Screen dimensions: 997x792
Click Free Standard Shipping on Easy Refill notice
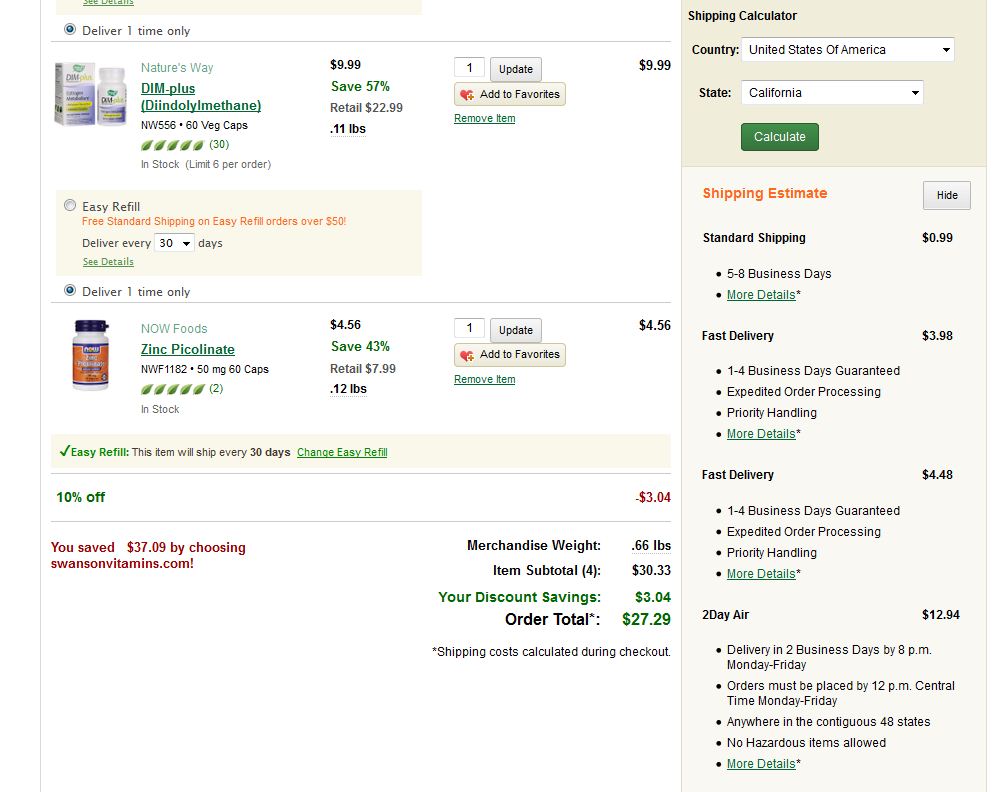214,221
